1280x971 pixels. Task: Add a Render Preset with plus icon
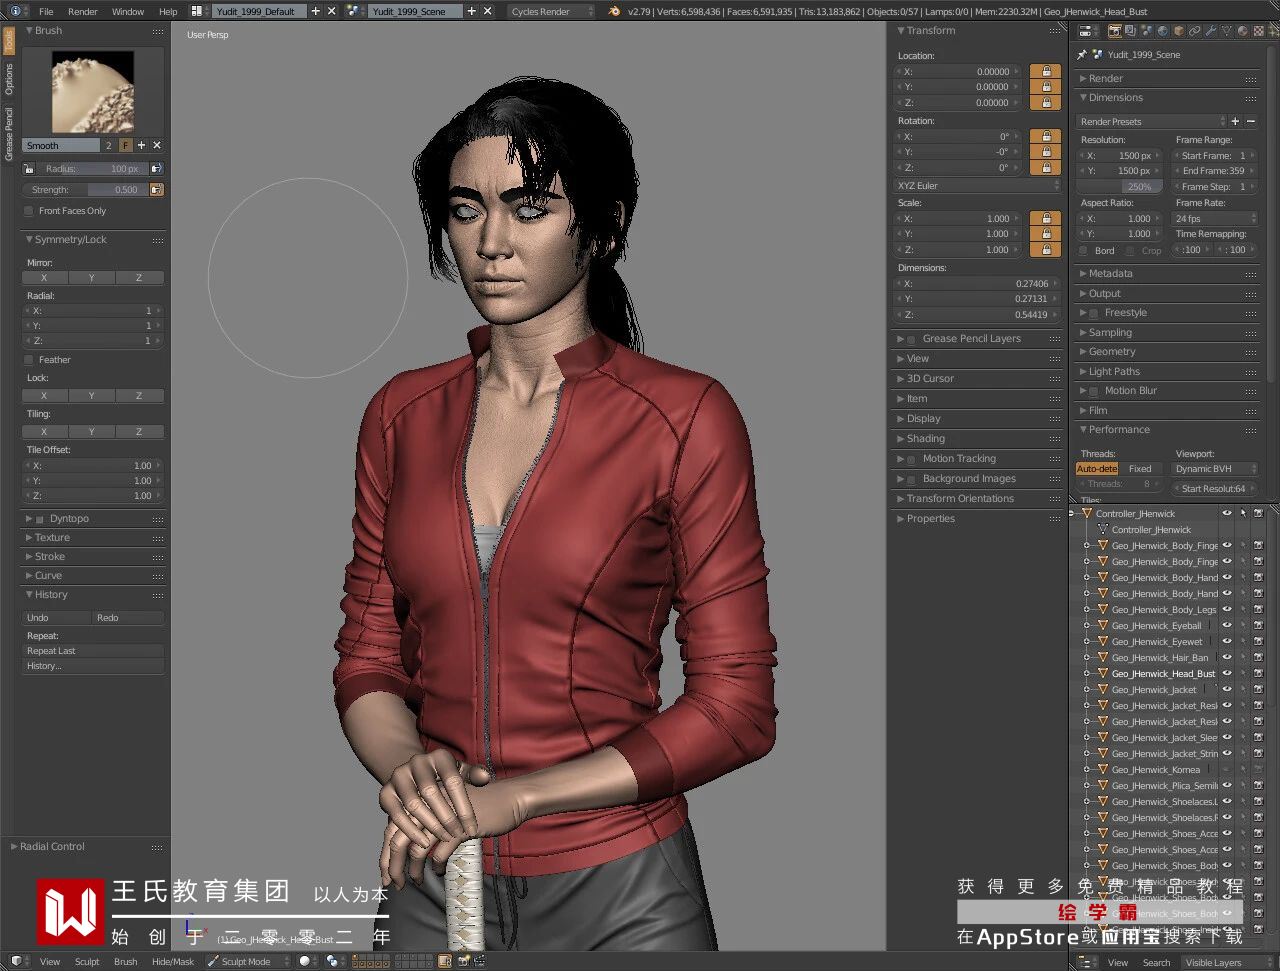tap(1235, 121)
